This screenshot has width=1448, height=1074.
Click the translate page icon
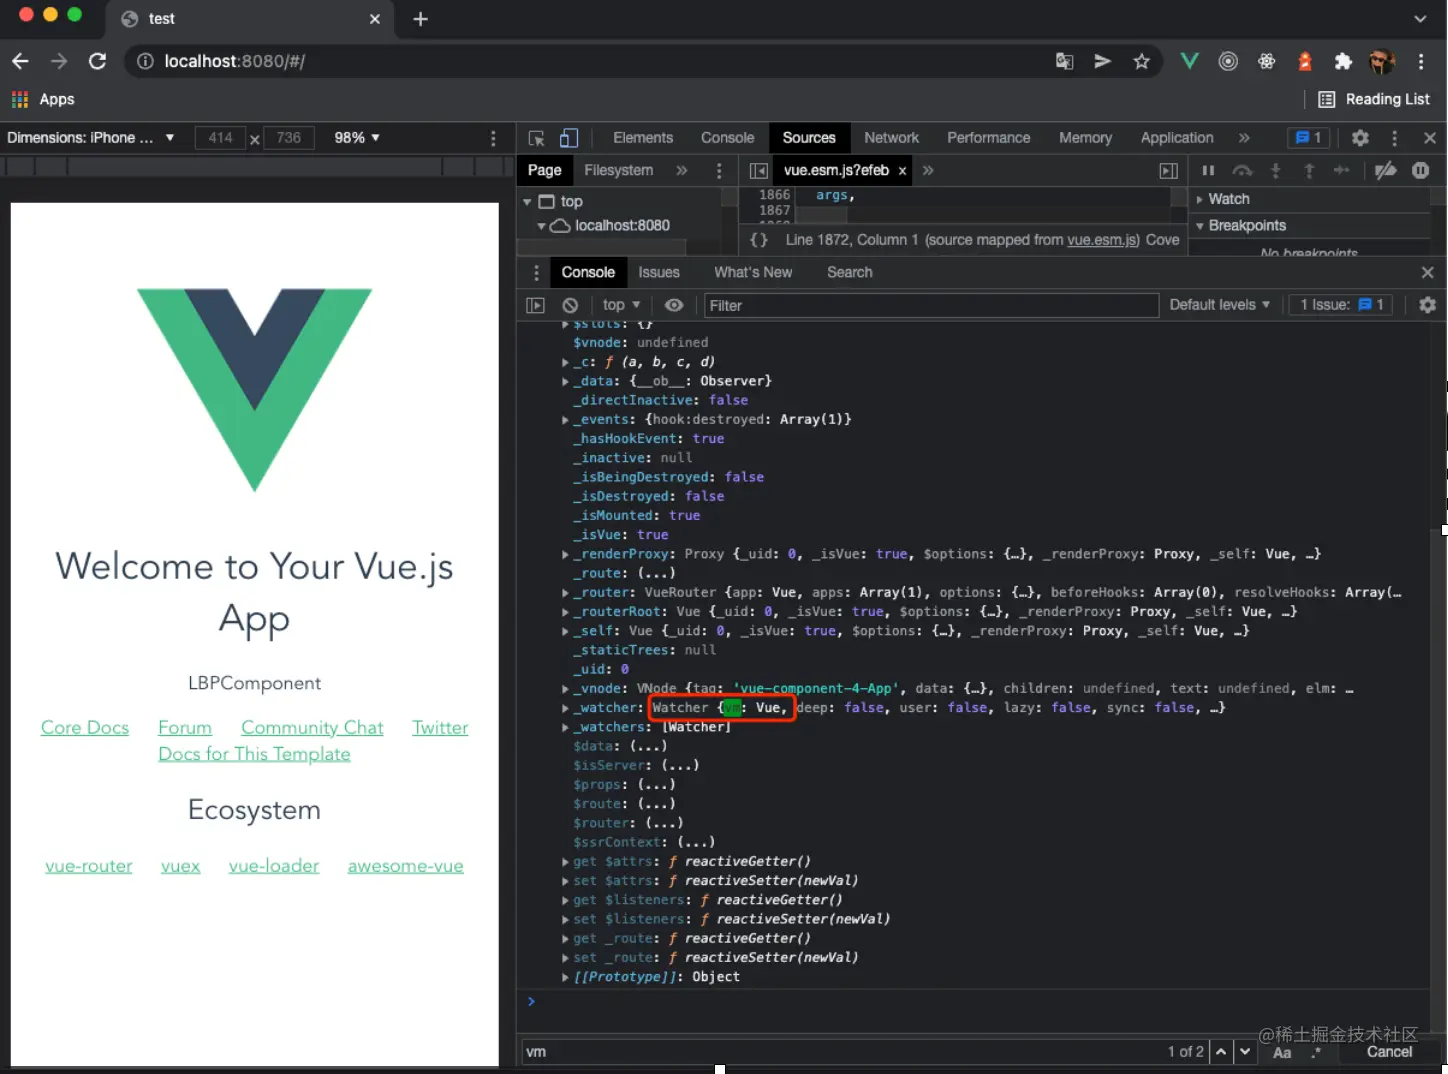1064,61
